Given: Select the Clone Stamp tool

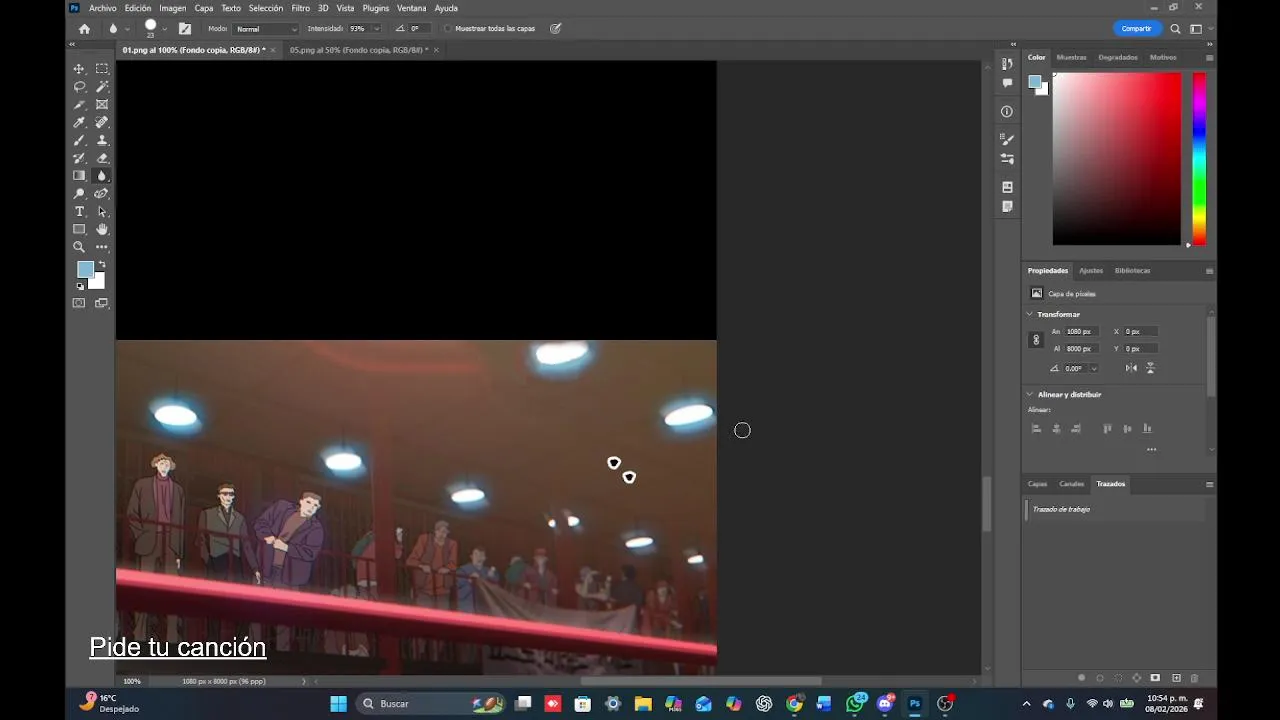Looking at the screenshot, I should click(102, 140).
